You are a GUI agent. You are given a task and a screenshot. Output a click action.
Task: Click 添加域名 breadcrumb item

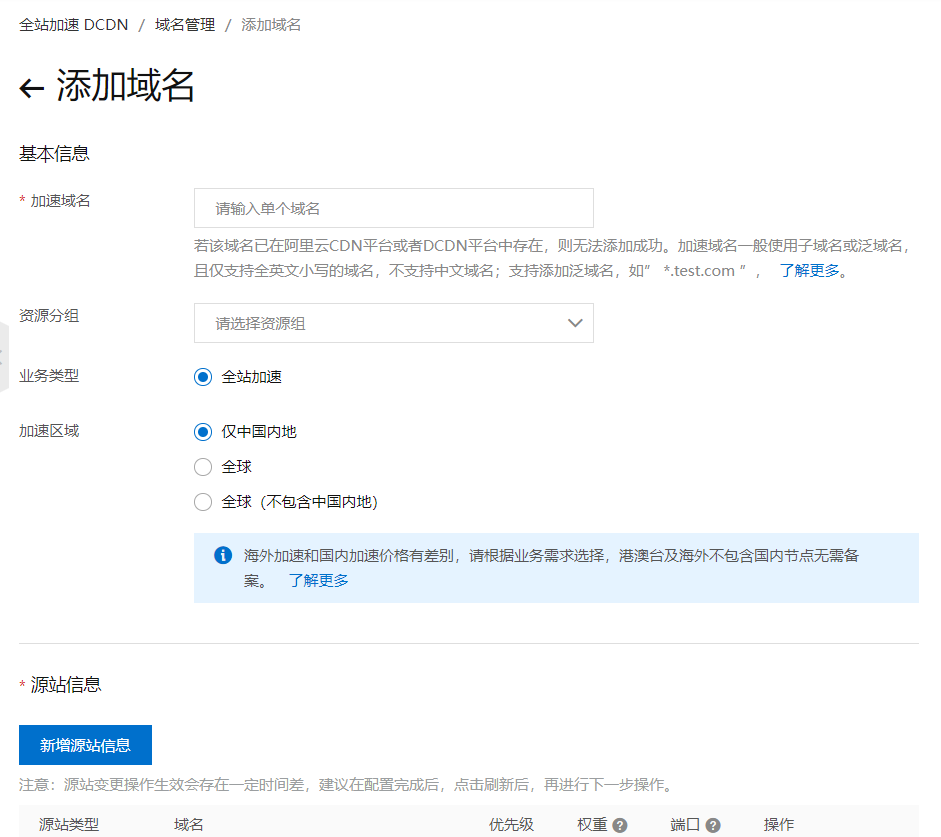point(271,24)
